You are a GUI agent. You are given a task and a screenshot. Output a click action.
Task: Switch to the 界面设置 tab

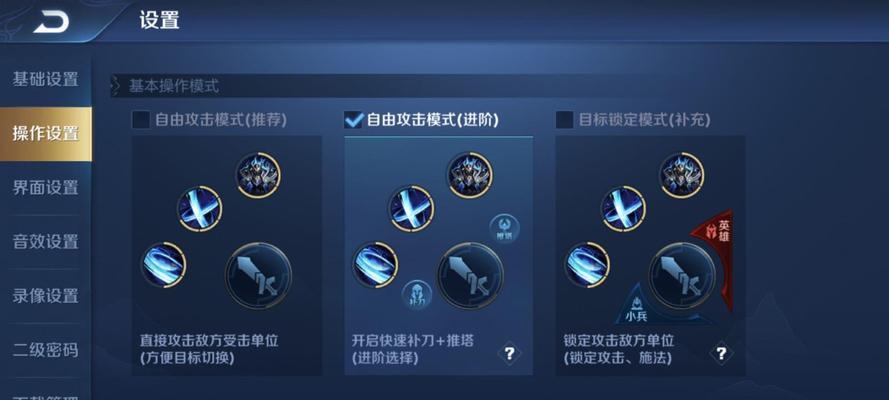point(45,188)
